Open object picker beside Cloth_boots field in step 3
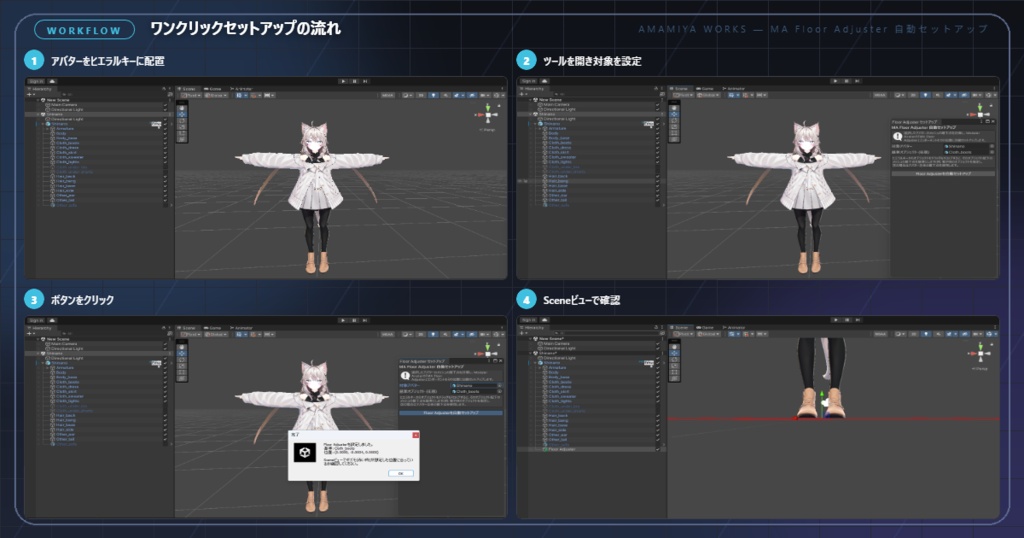This screenshot has height=538, width=1024. [498, 391]
